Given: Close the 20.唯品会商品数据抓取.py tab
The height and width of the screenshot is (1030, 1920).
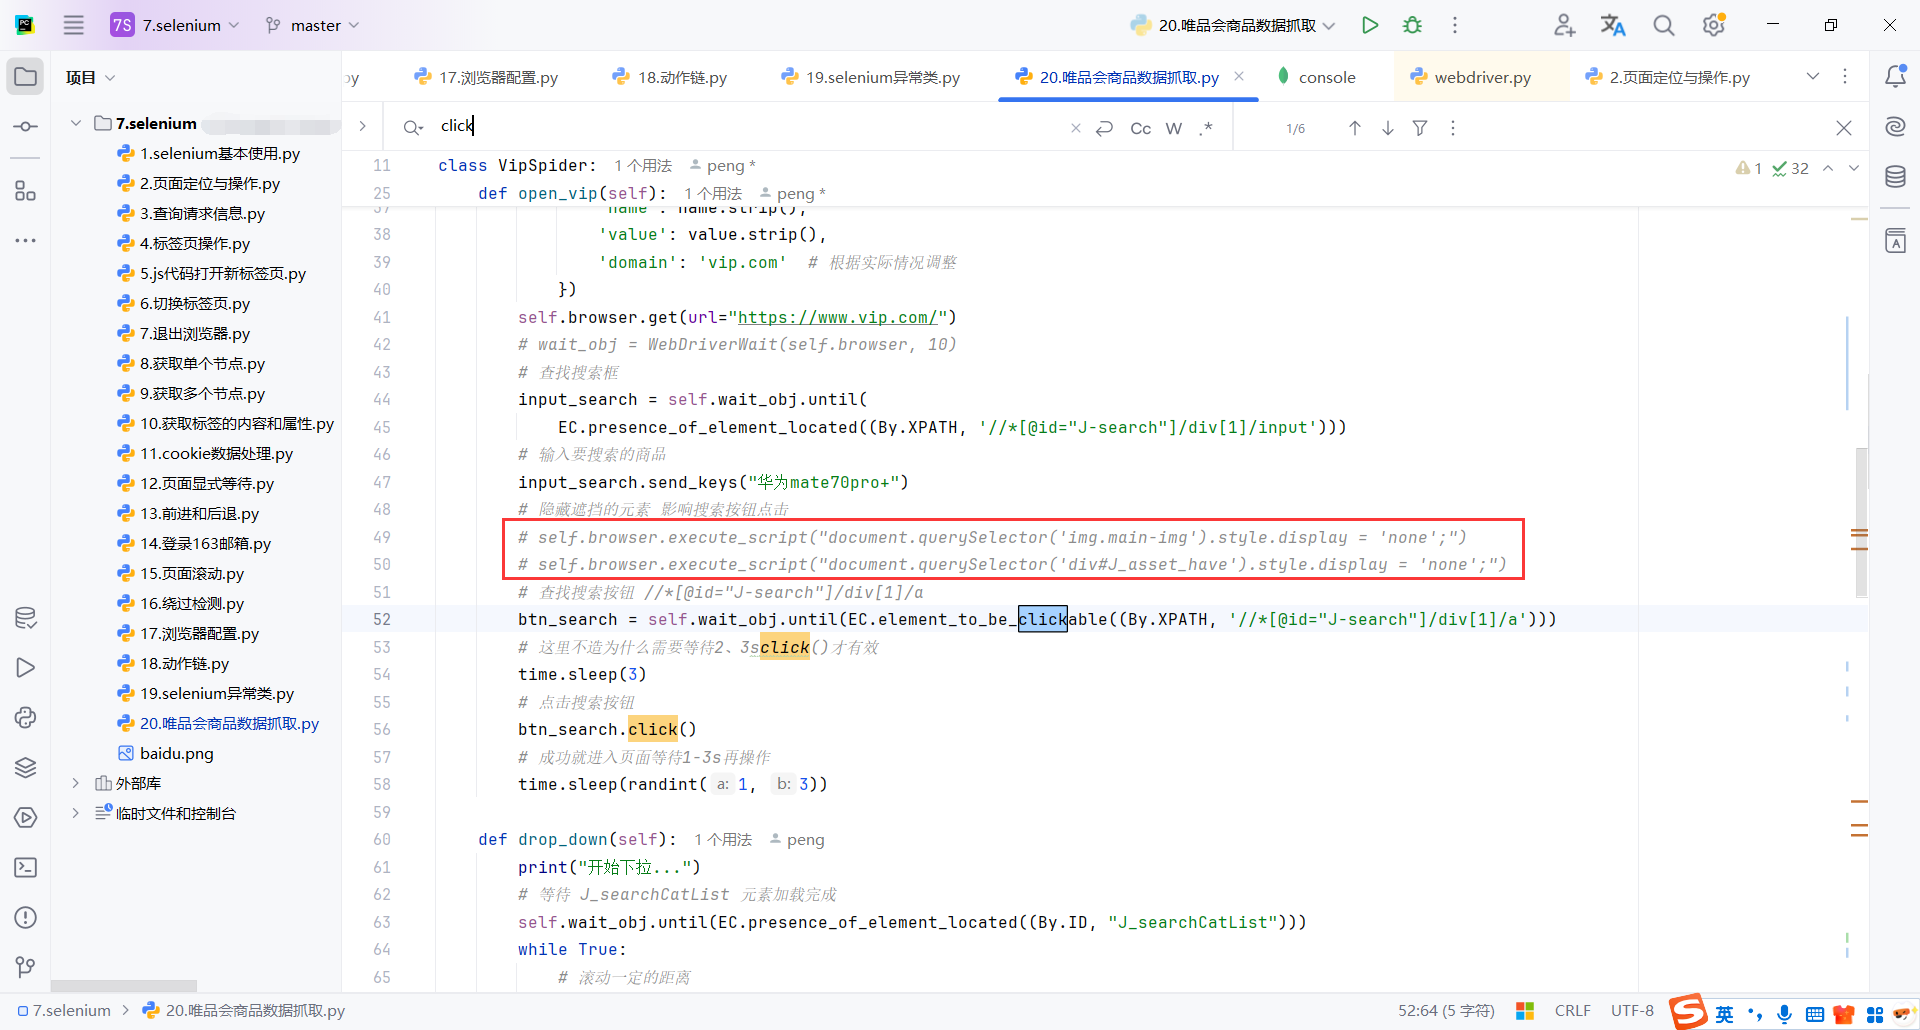Looking at the screenshot, I should pyautogui.click(x=1239, y=76).
